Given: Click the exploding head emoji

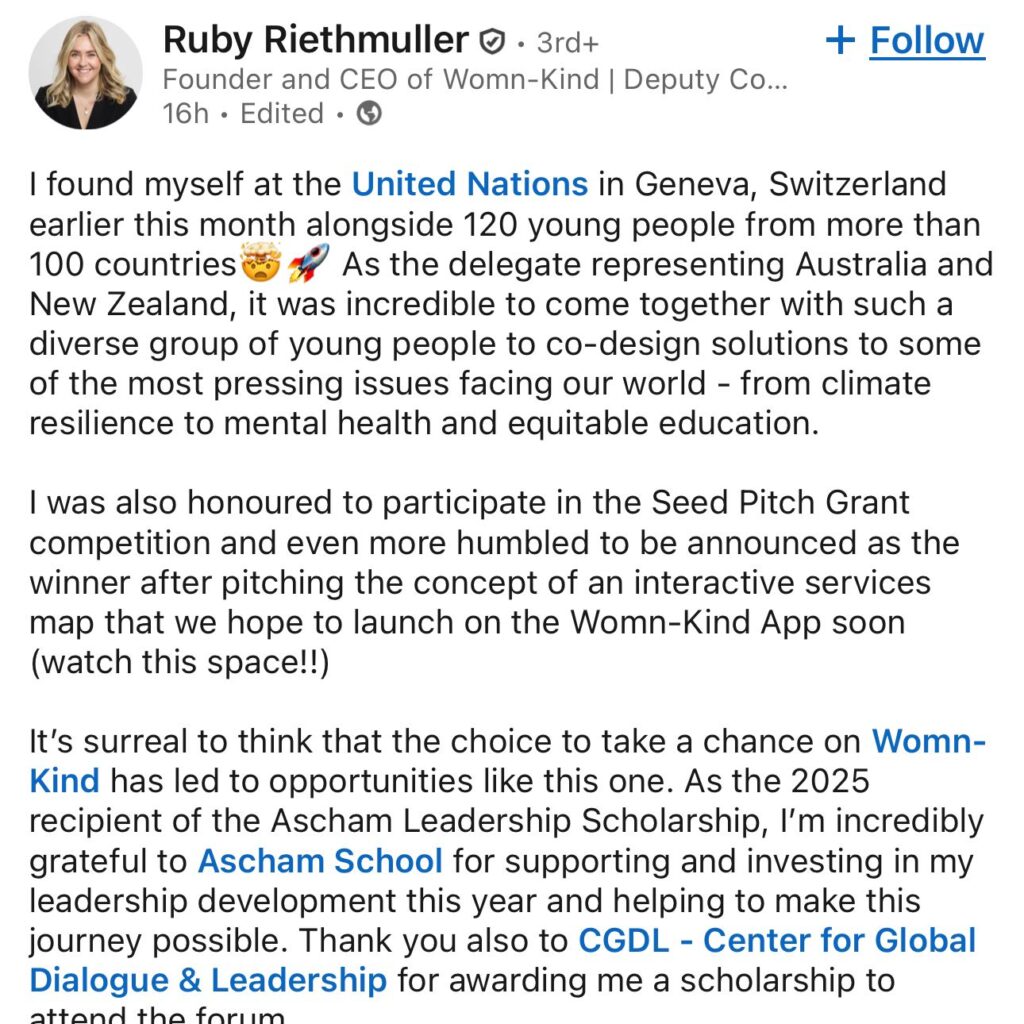Looking at the screenshot, I should (260, 265).
